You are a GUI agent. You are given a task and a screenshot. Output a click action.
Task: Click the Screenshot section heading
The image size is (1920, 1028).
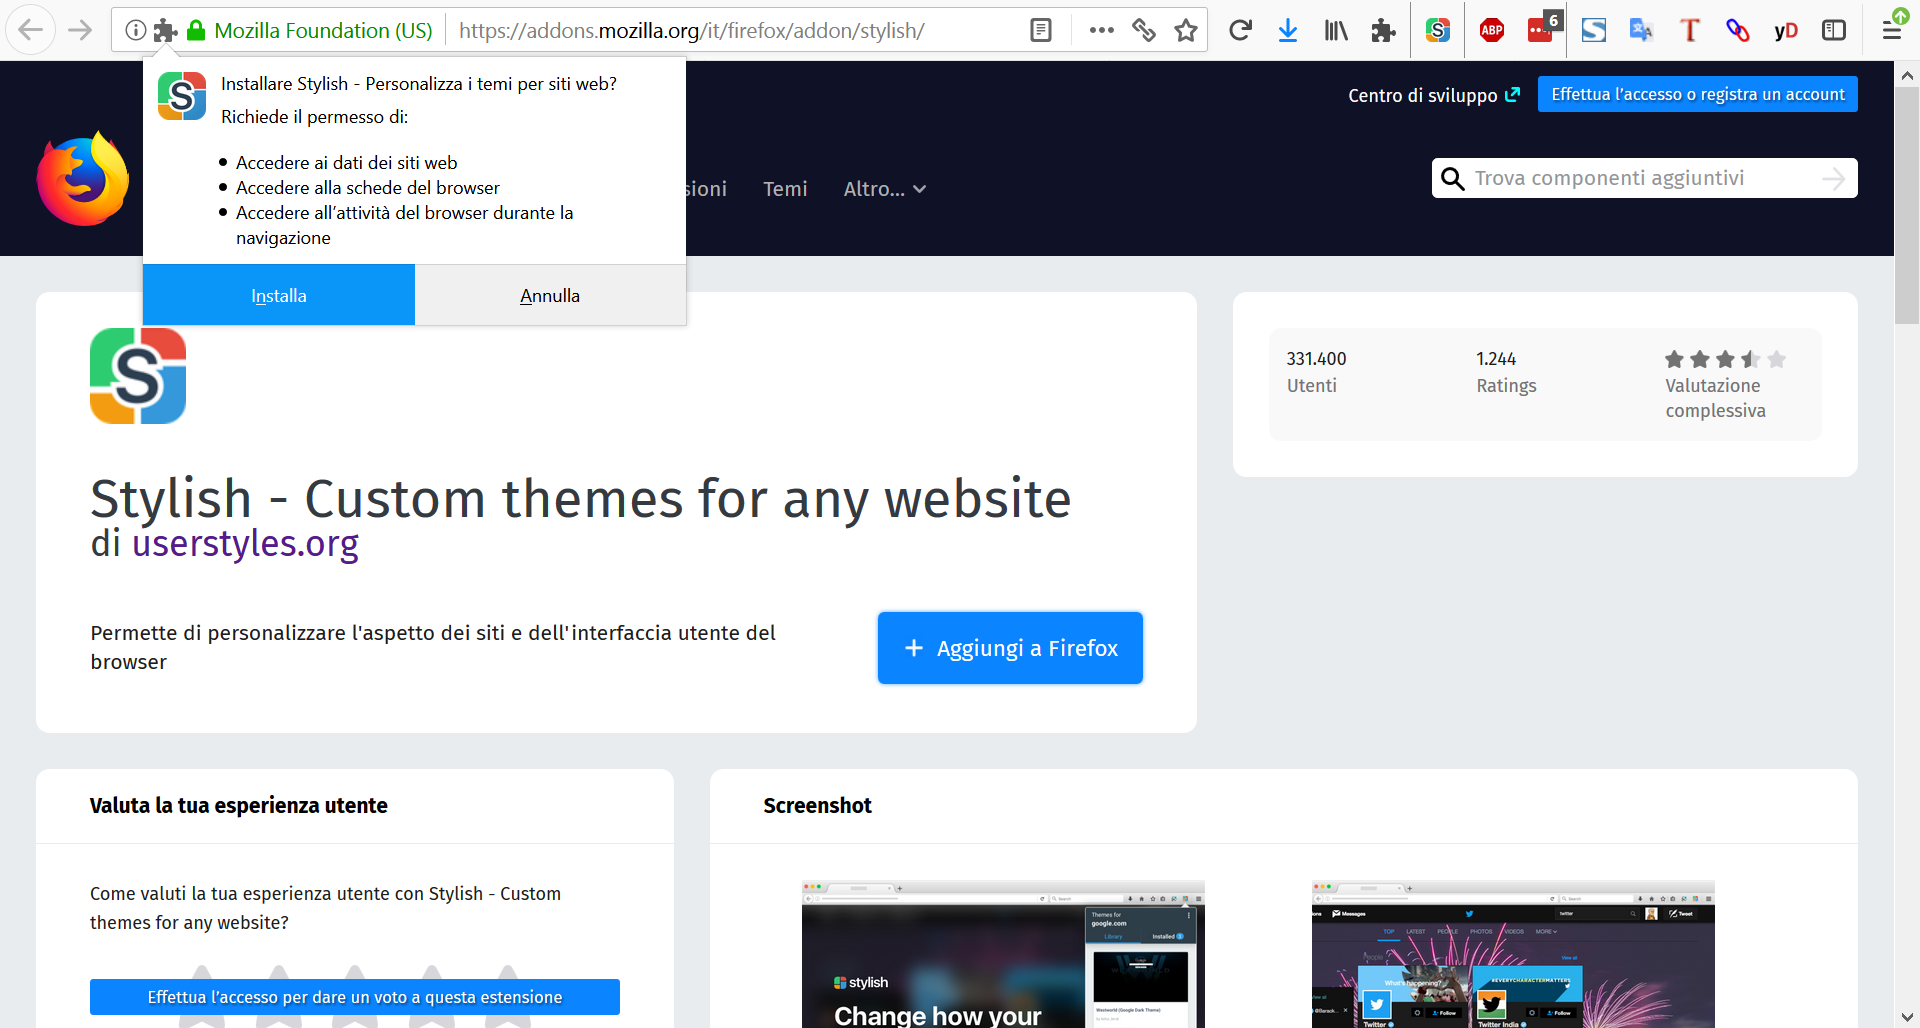(x=817, y=806)
